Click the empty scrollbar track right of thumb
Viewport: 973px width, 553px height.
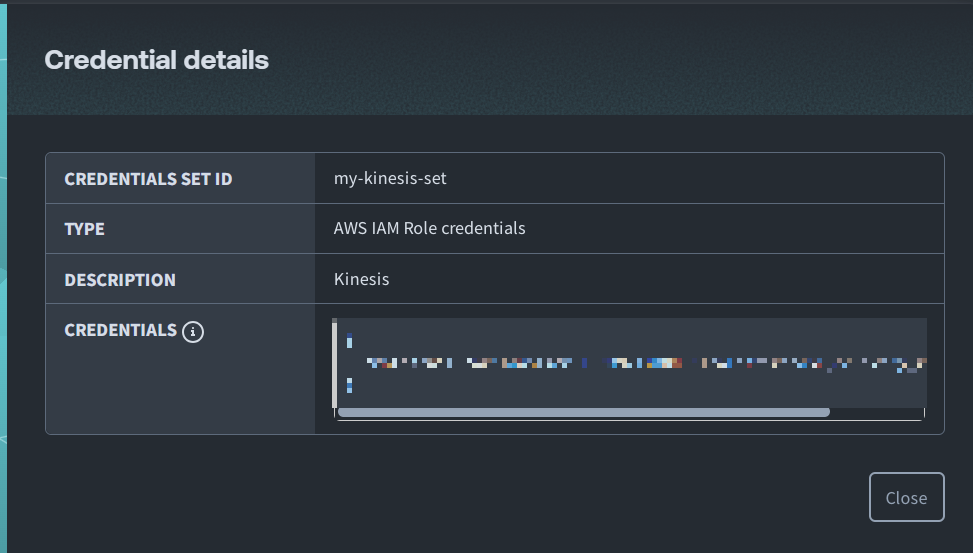[876, 412]
